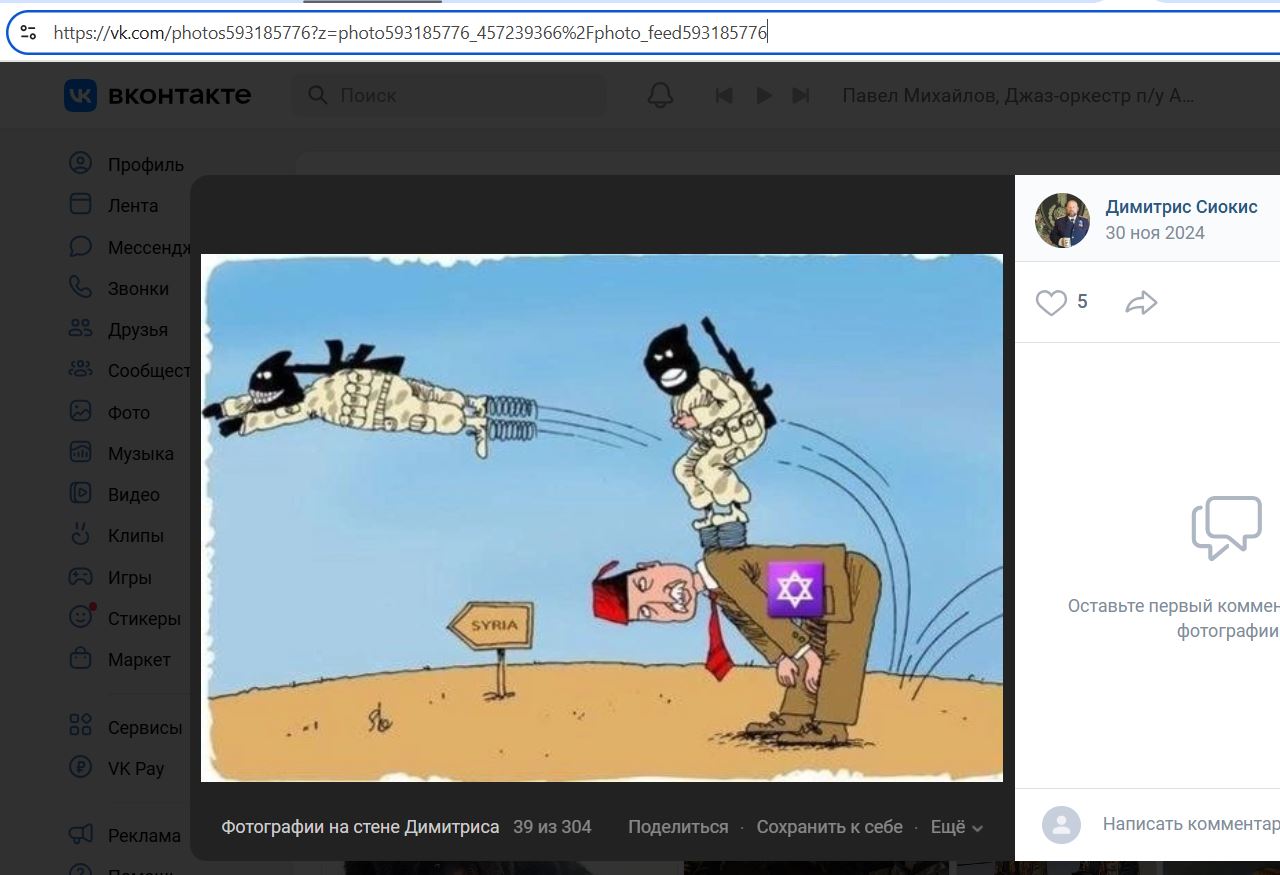The height and width of the screenshot is (875, 1280).
Task: Click the browser site info icon
Action: (x=28, y=33)
